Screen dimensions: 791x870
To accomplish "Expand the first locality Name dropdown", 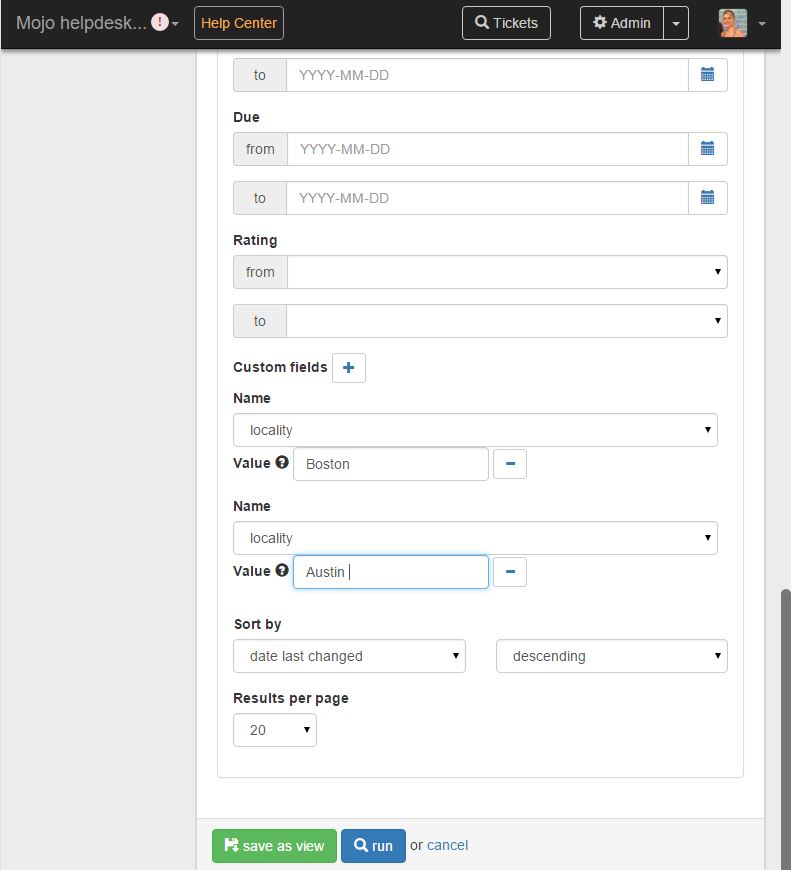I will point(475,430).
